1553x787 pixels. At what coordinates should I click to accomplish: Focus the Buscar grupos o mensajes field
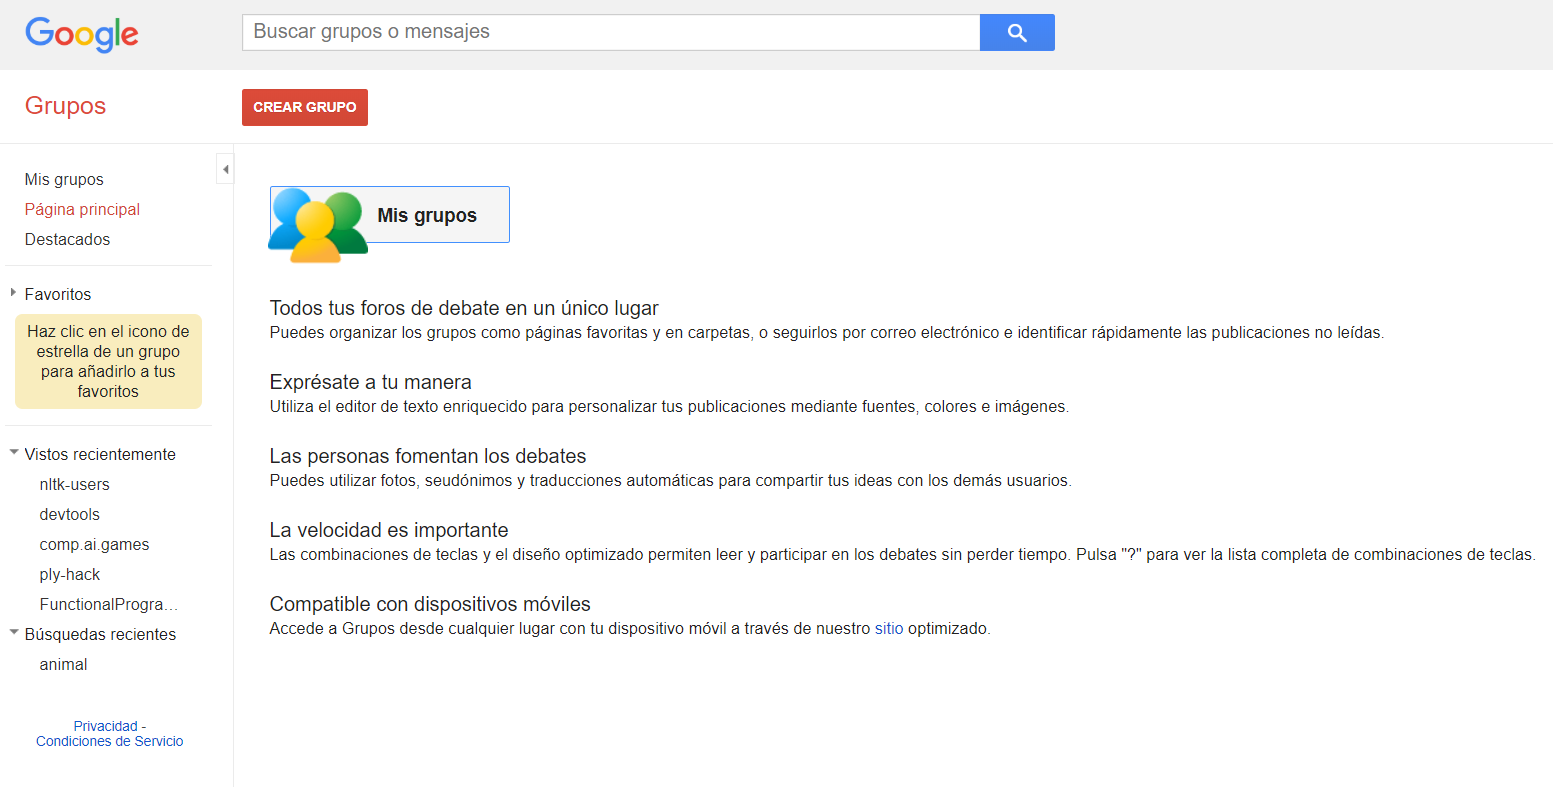(x=611, y=32)
